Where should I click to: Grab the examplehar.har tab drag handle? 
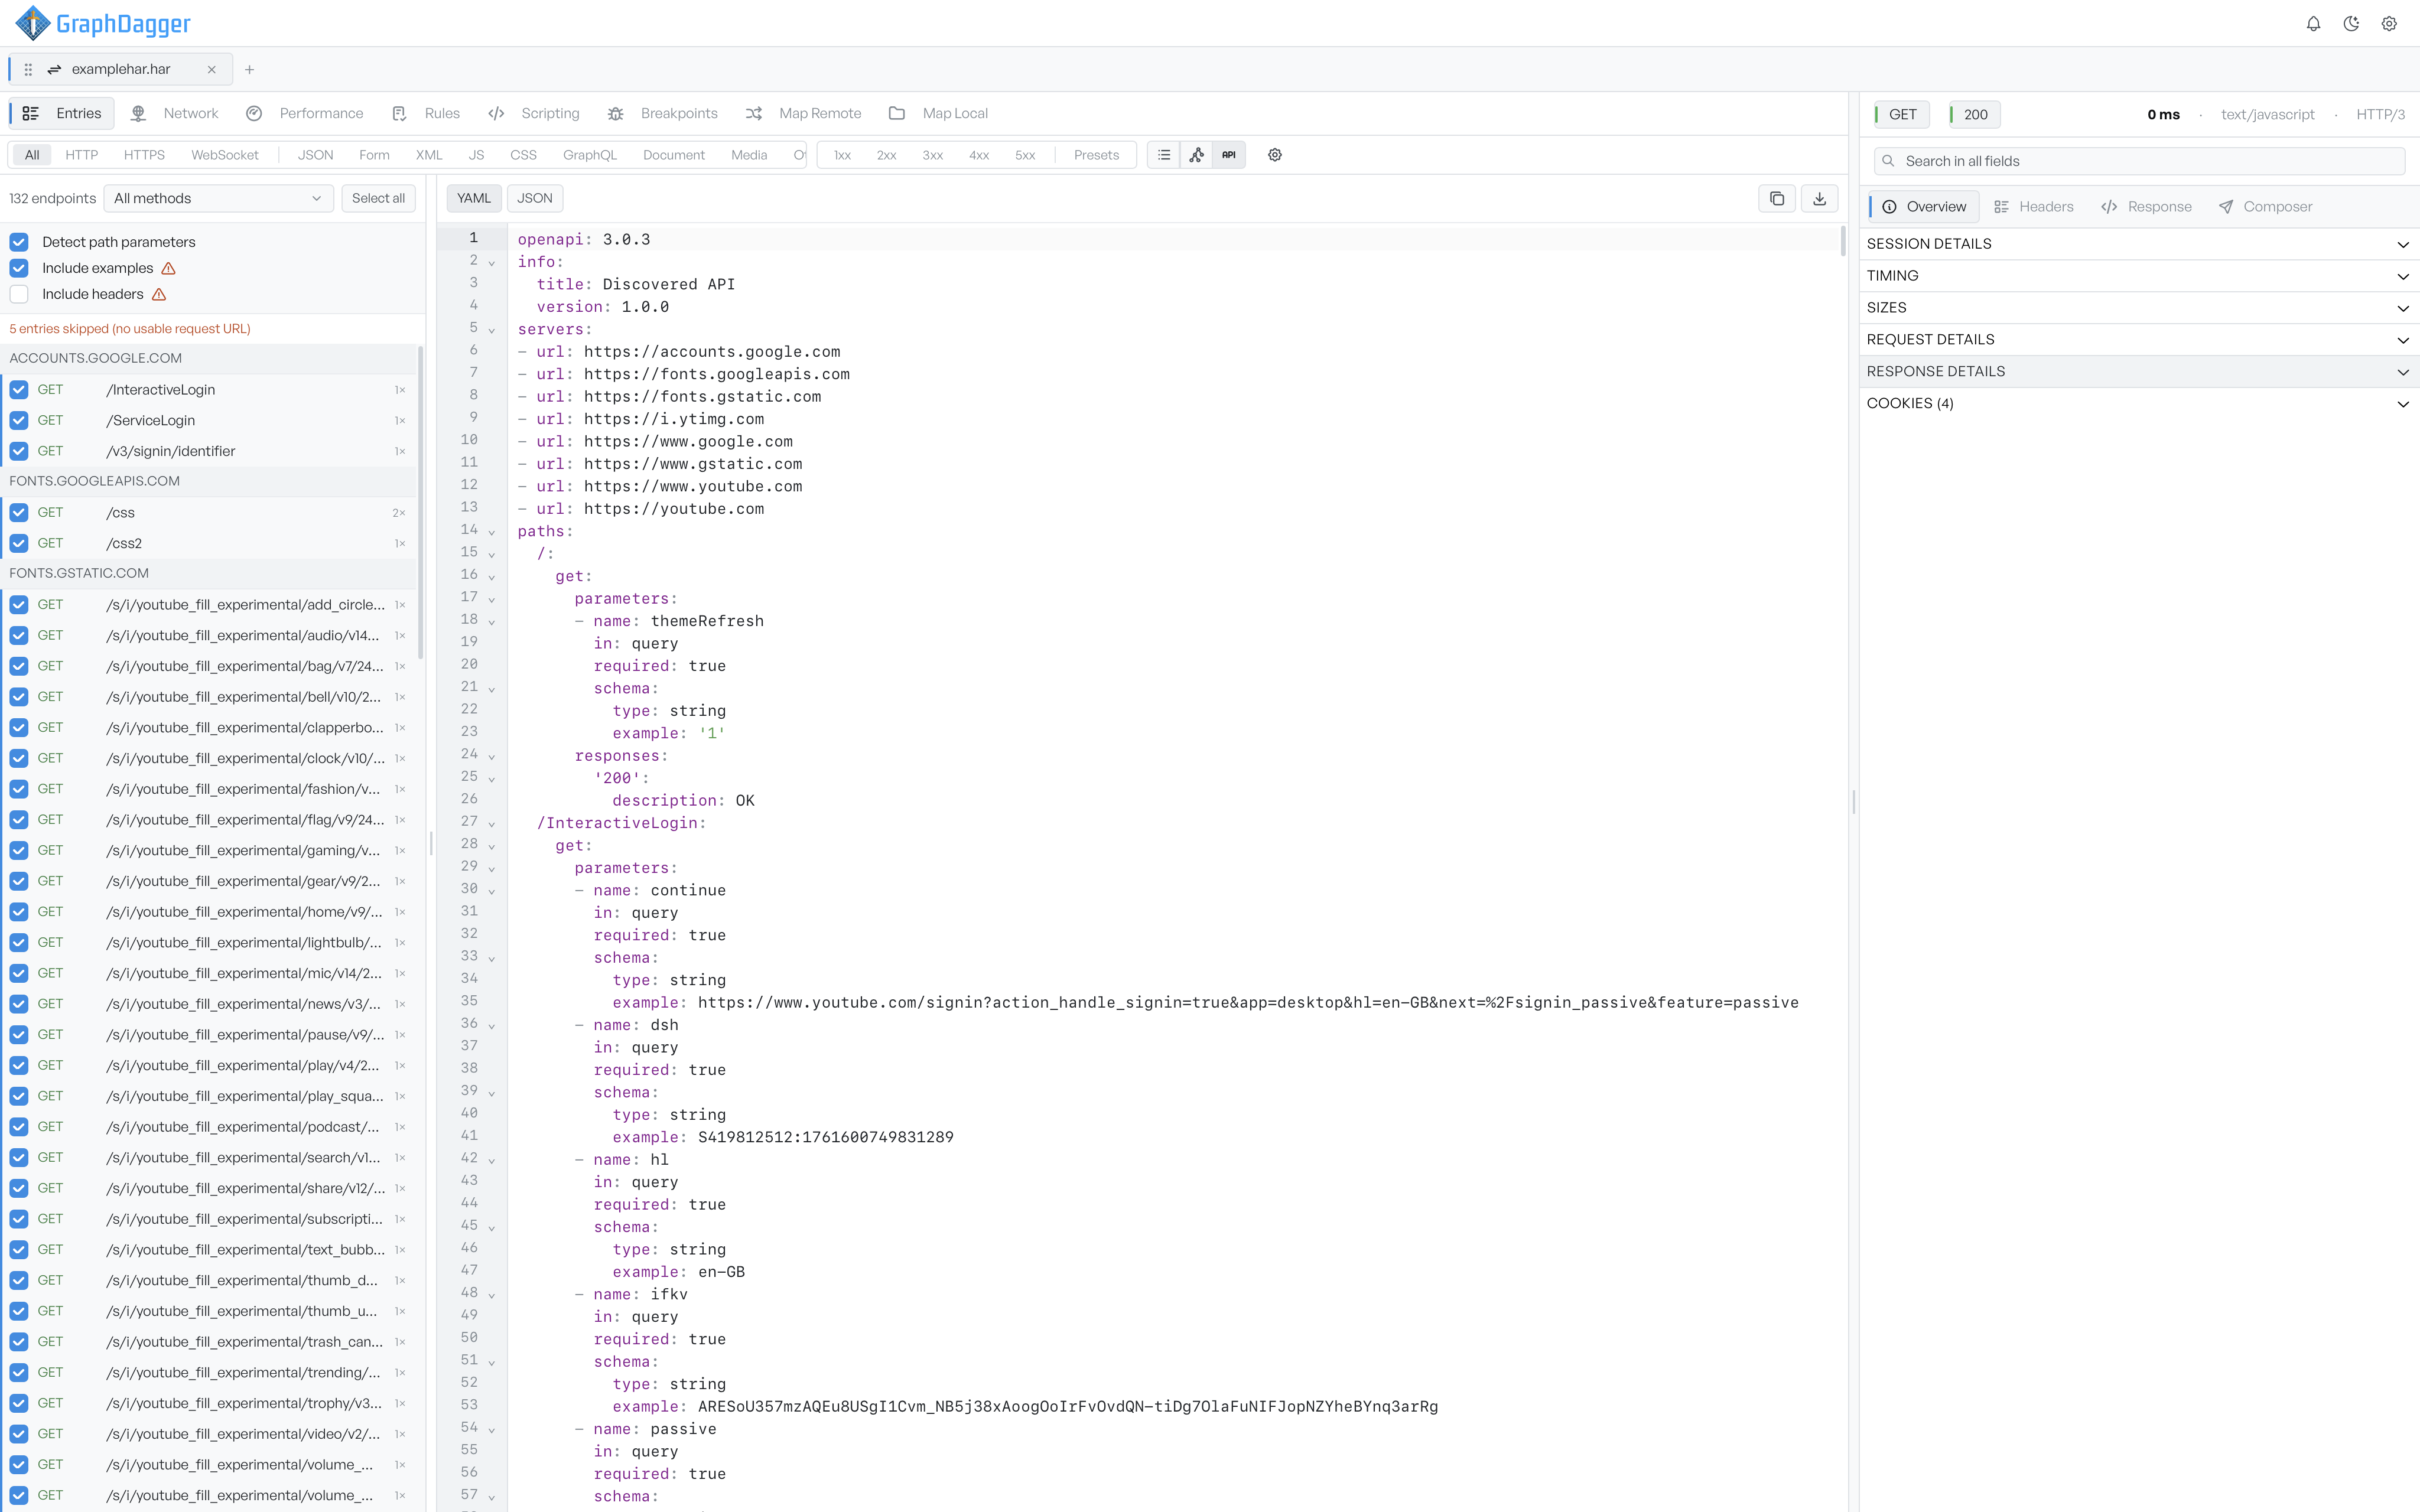pos(28,69)
